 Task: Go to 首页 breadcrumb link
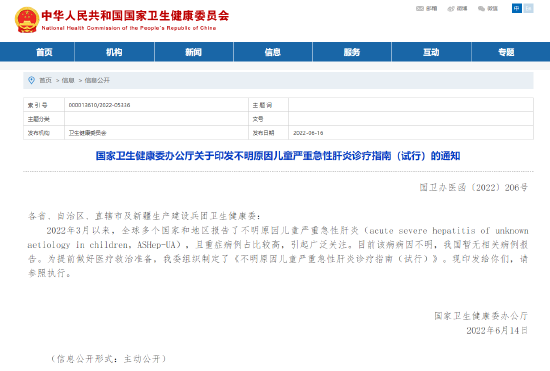coord(45,80)
